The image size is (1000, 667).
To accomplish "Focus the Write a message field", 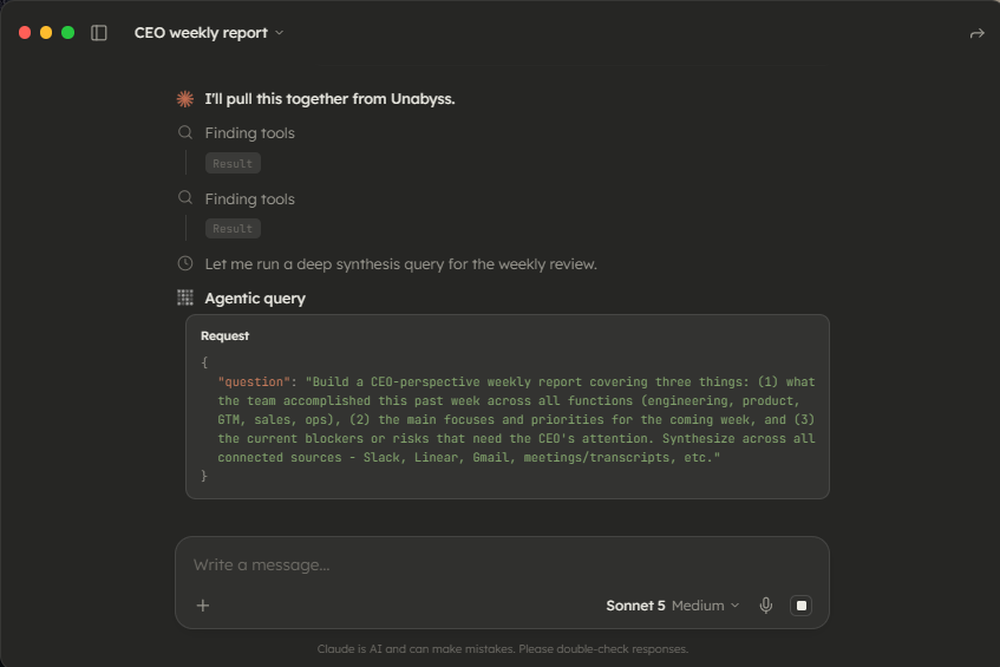I will (x=502, y=565).
